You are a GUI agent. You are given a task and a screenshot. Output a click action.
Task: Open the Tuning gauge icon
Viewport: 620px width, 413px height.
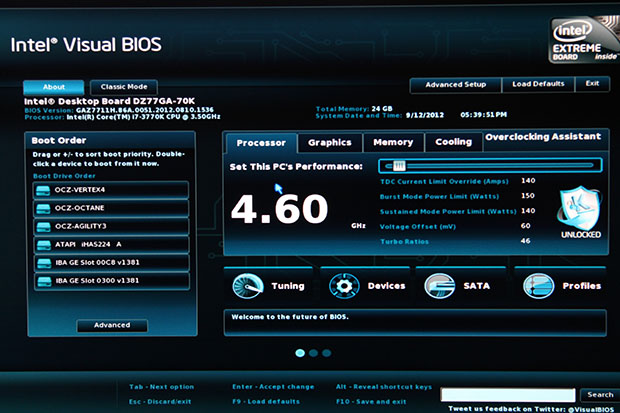pos(246,285)
